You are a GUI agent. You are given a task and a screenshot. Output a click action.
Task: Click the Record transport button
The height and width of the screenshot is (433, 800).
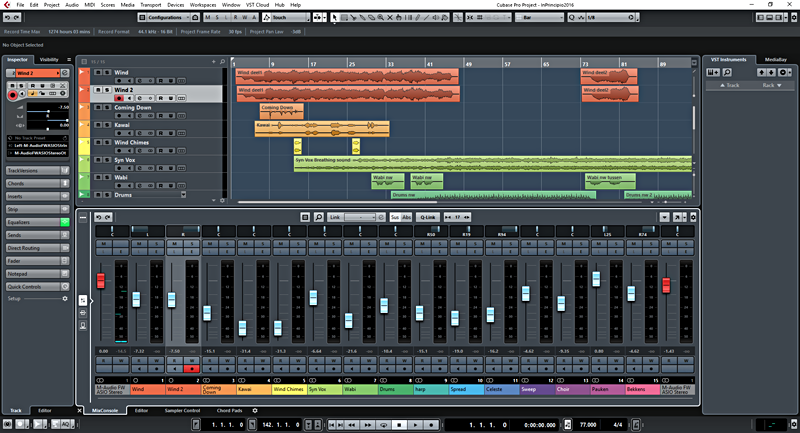pyautogui.click(x=431, y=424)
